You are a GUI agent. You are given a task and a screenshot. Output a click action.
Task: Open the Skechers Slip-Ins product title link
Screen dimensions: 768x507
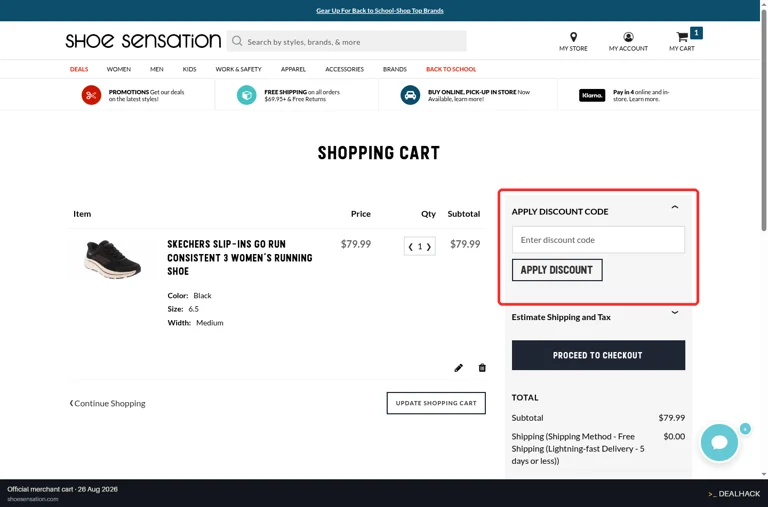click(x=240, y=258)
